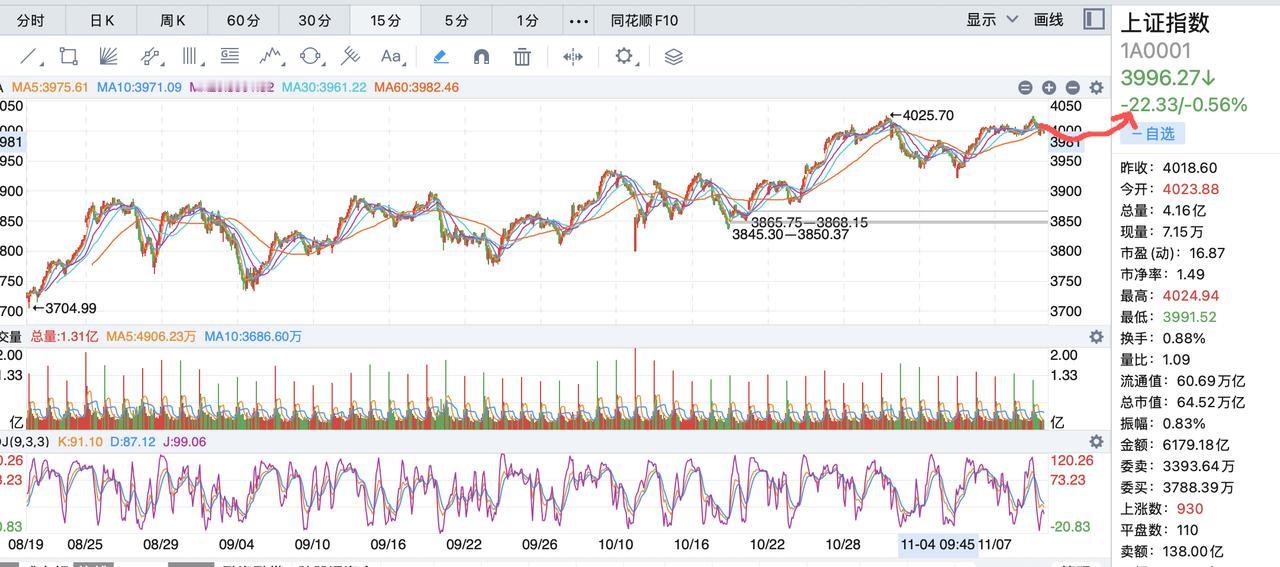
Task: Open the drawing toolbar gear settings
Action: tap(625, 57)
